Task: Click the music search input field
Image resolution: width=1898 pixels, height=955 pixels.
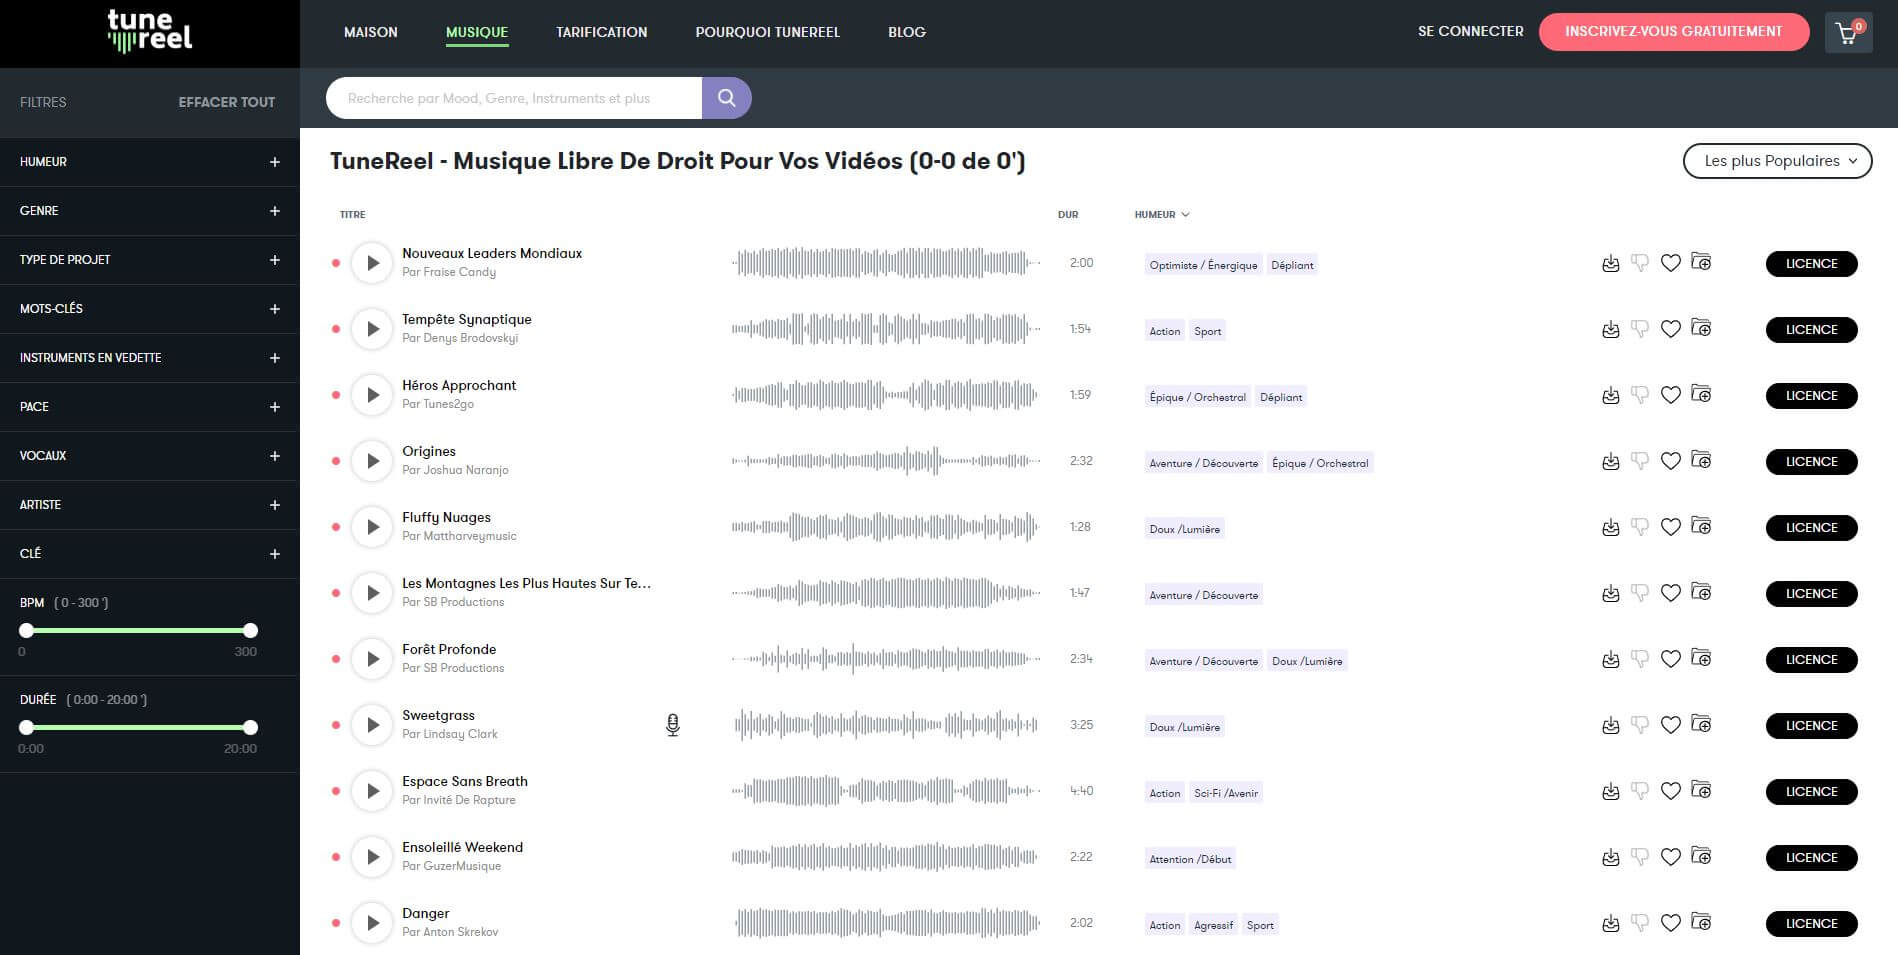Action: point(514,98)
